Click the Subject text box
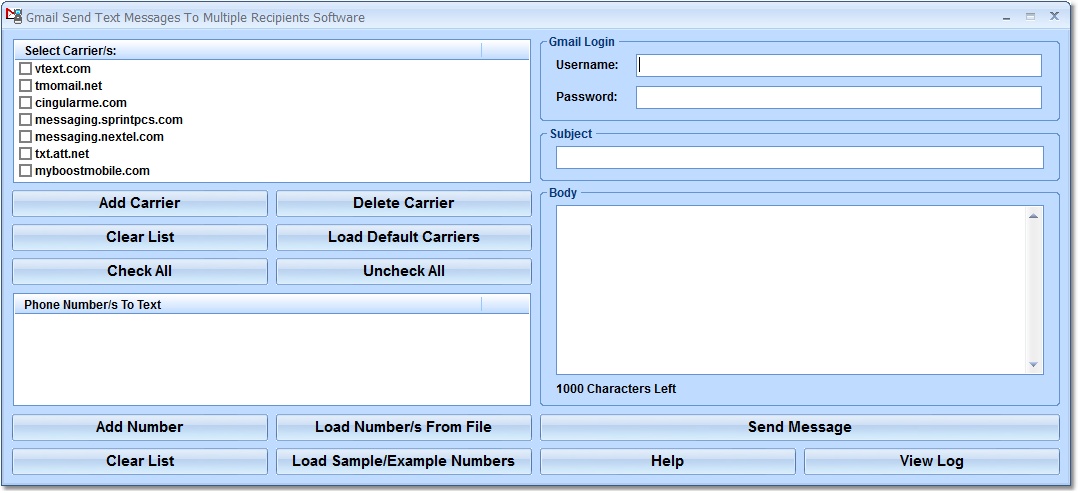 point(800,157)
